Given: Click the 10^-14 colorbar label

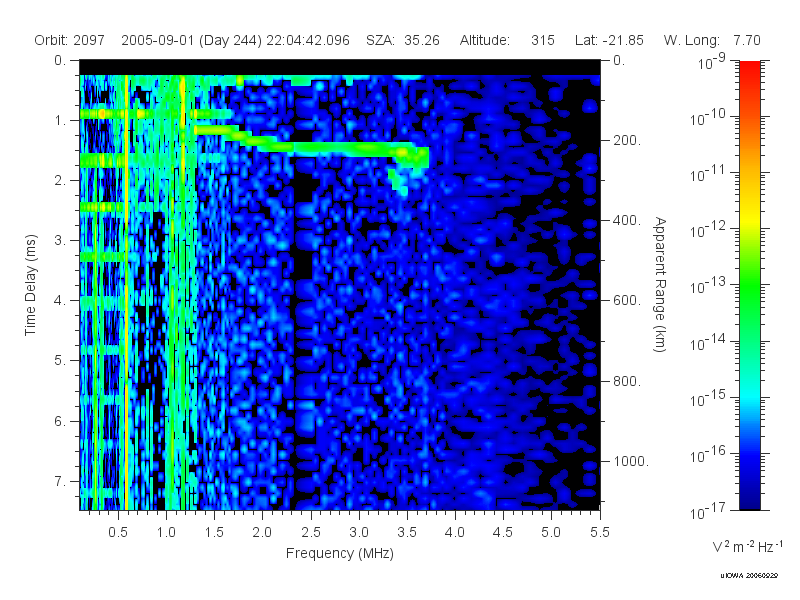Looking at the screenshot, I should (x=707, y=342).
